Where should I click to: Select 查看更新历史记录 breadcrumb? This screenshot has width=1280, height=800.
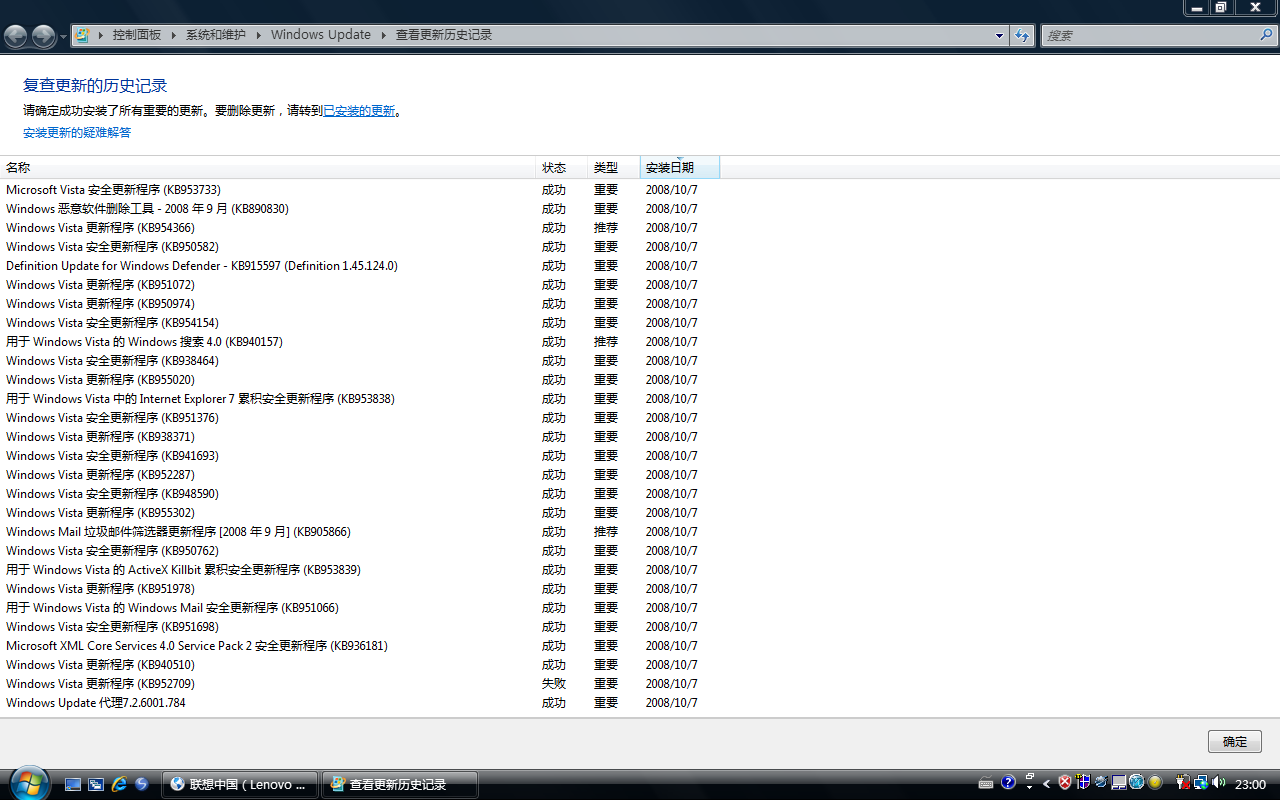point(444,35)
